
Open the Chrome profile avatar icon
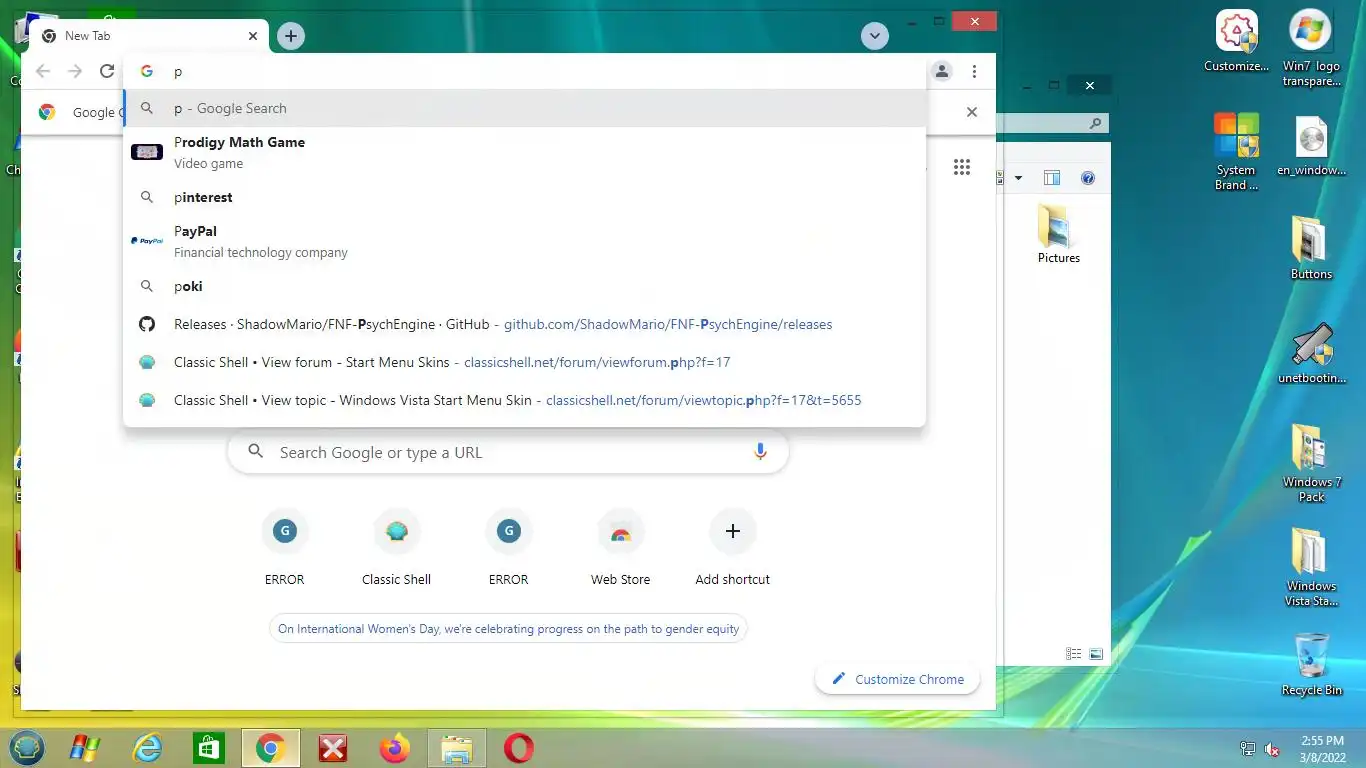click(x=942, y=71)
